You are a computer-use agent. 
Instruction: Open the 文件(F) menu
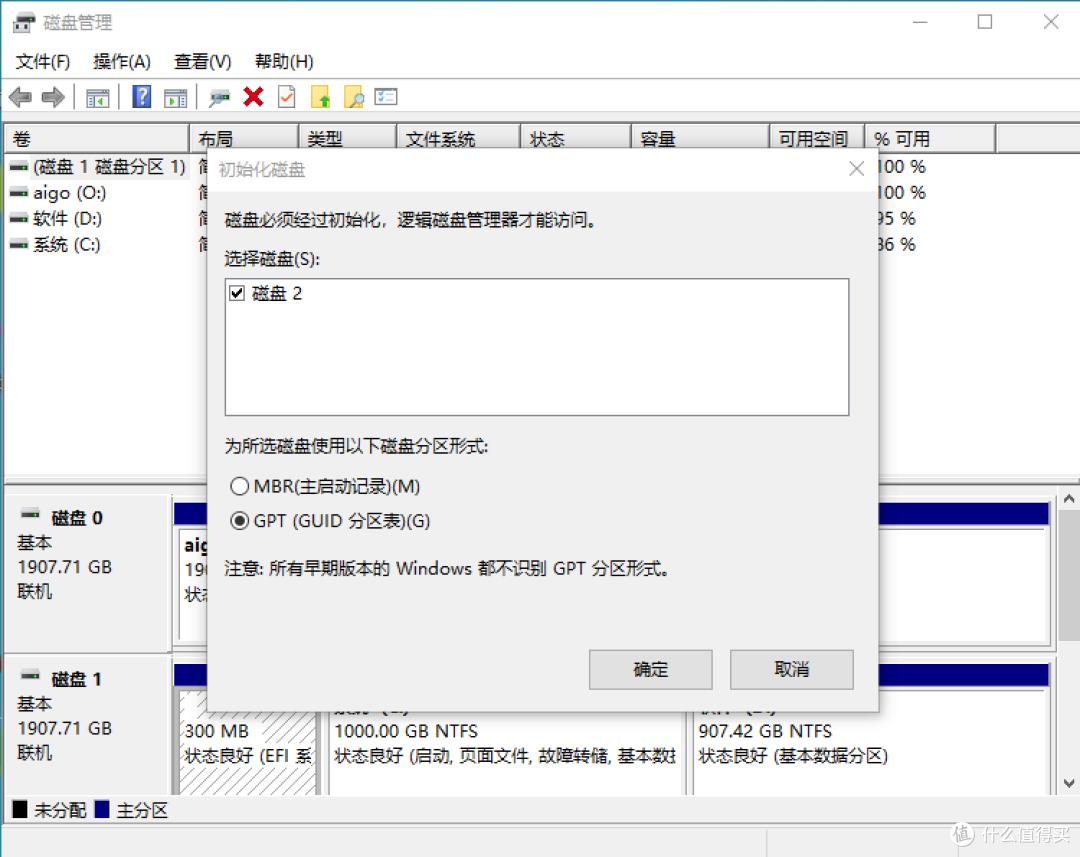[43, 62]
